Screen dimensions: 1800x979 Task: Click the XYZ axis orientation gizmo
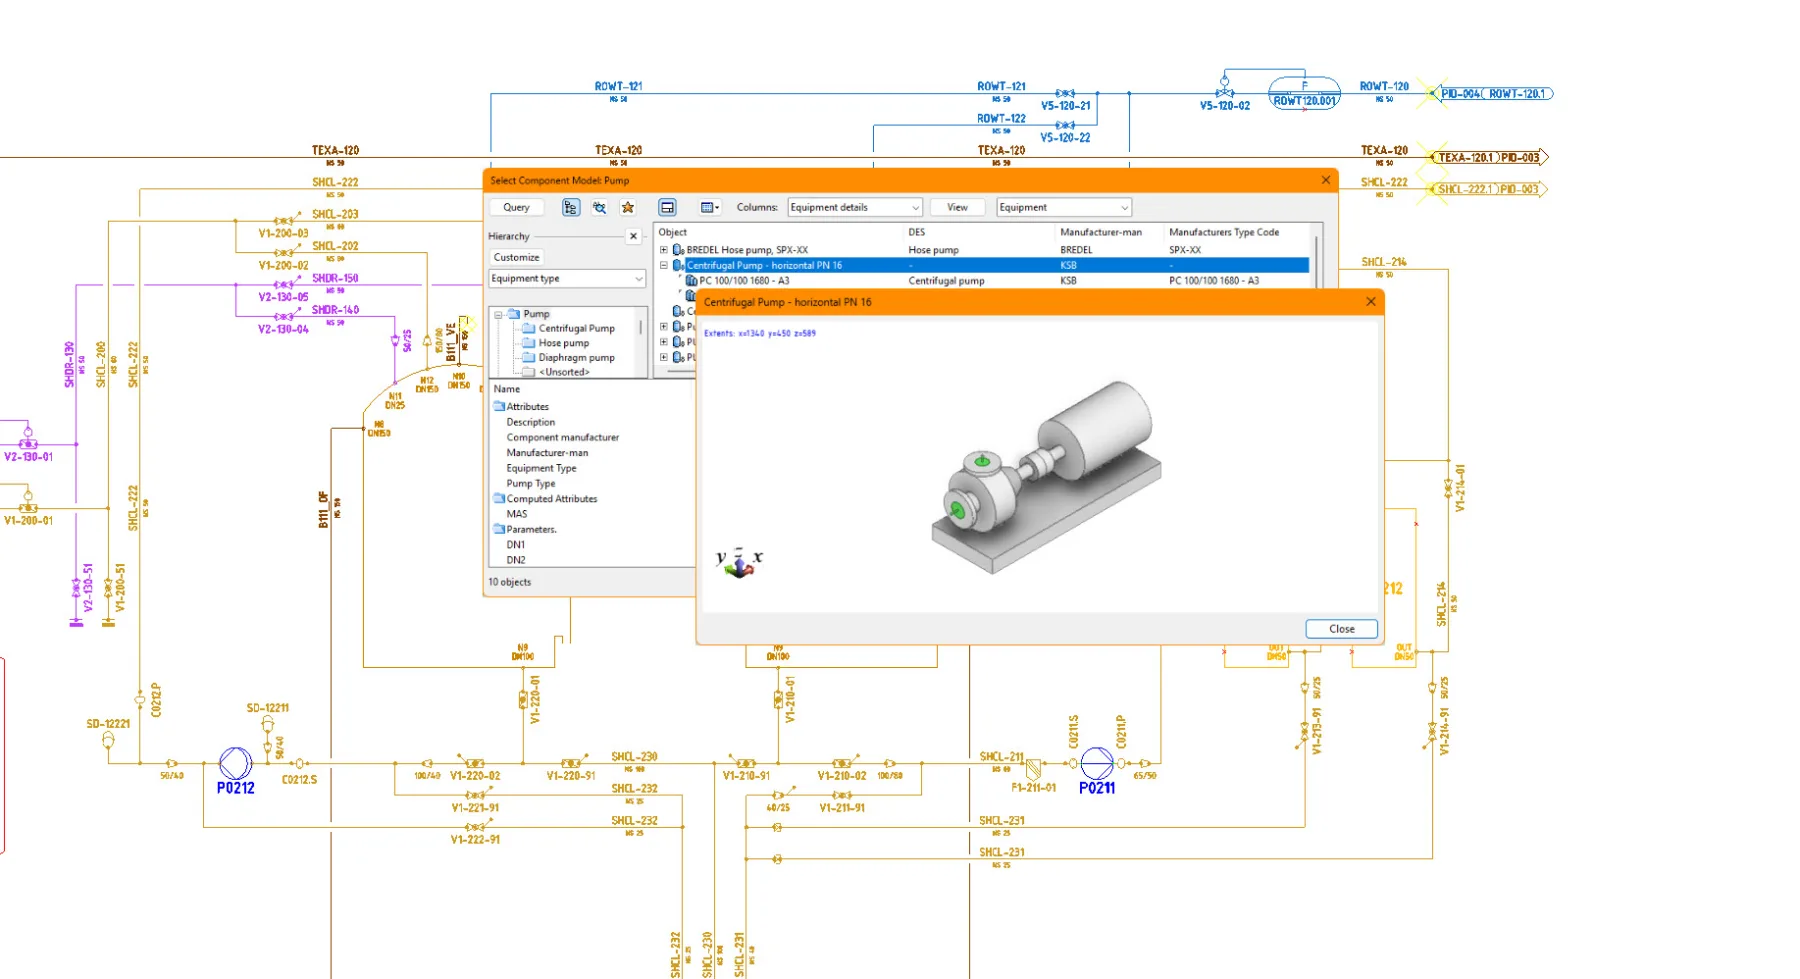pyautogui.click(x=739, y=563)
